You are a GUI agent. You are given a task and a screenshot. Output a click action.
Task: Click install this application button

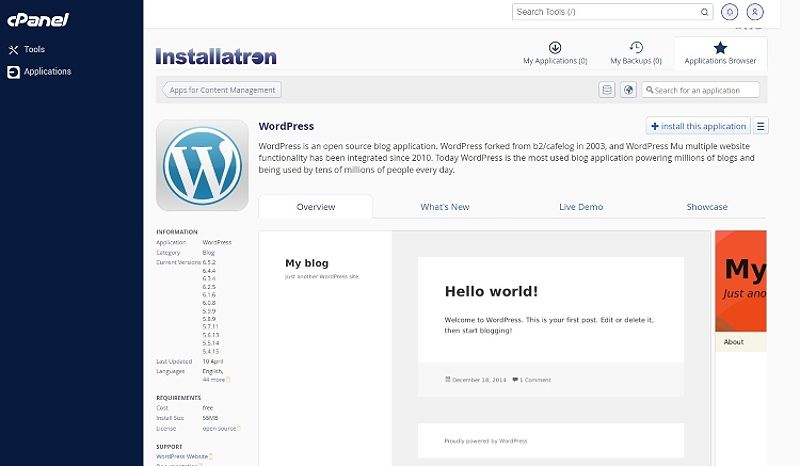tap(698, 126)
